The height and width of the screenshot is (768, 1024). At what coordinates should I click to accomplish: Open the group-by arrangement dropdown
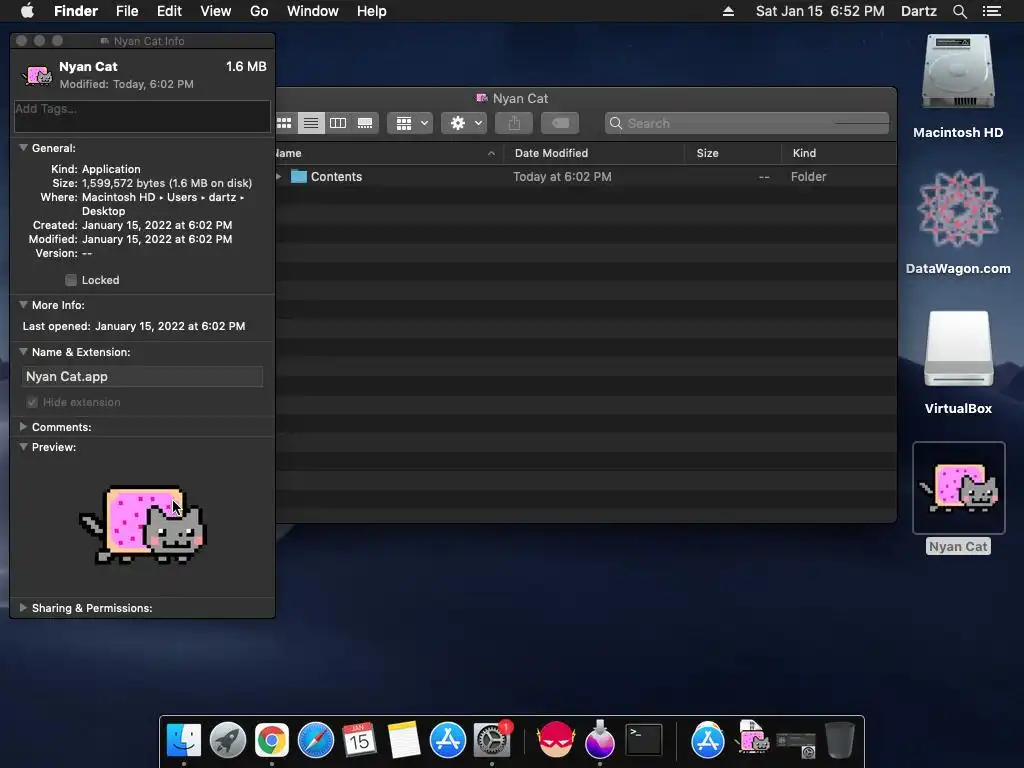pos(410,123)
